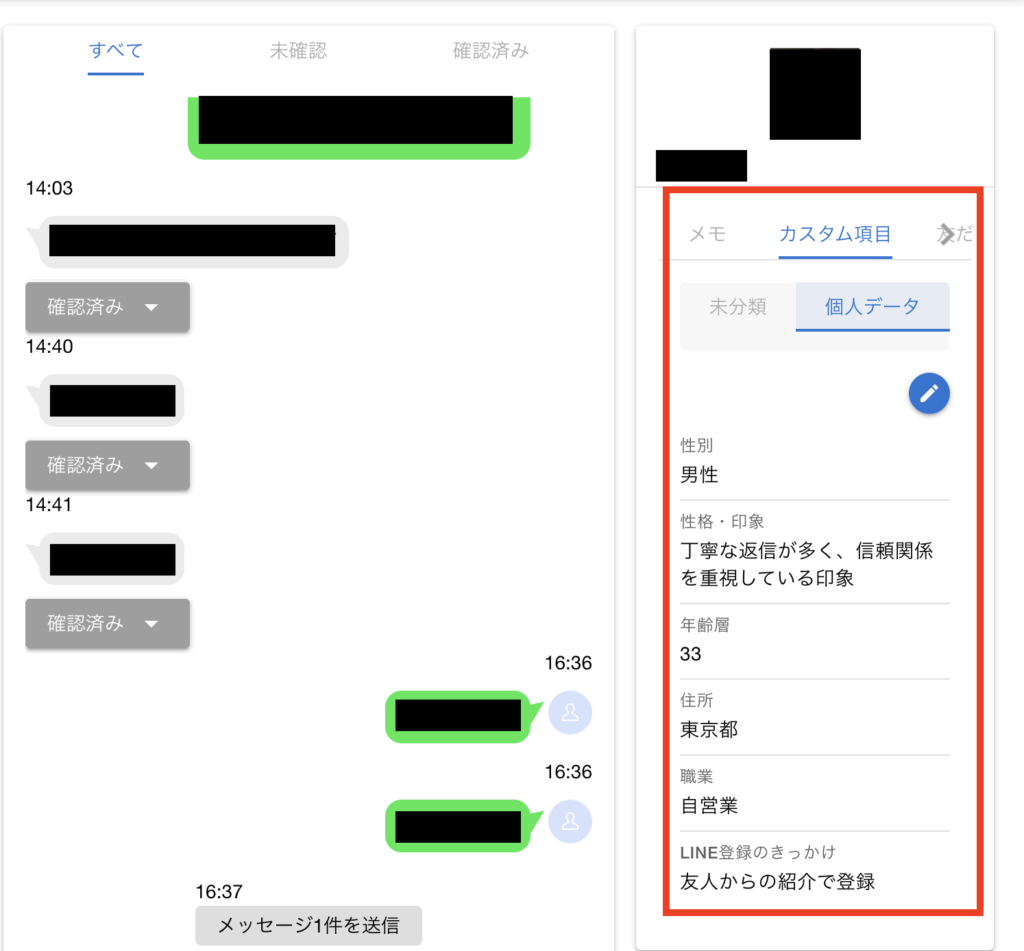
Task: Open the メモ tab
Action: coord(707,234)
